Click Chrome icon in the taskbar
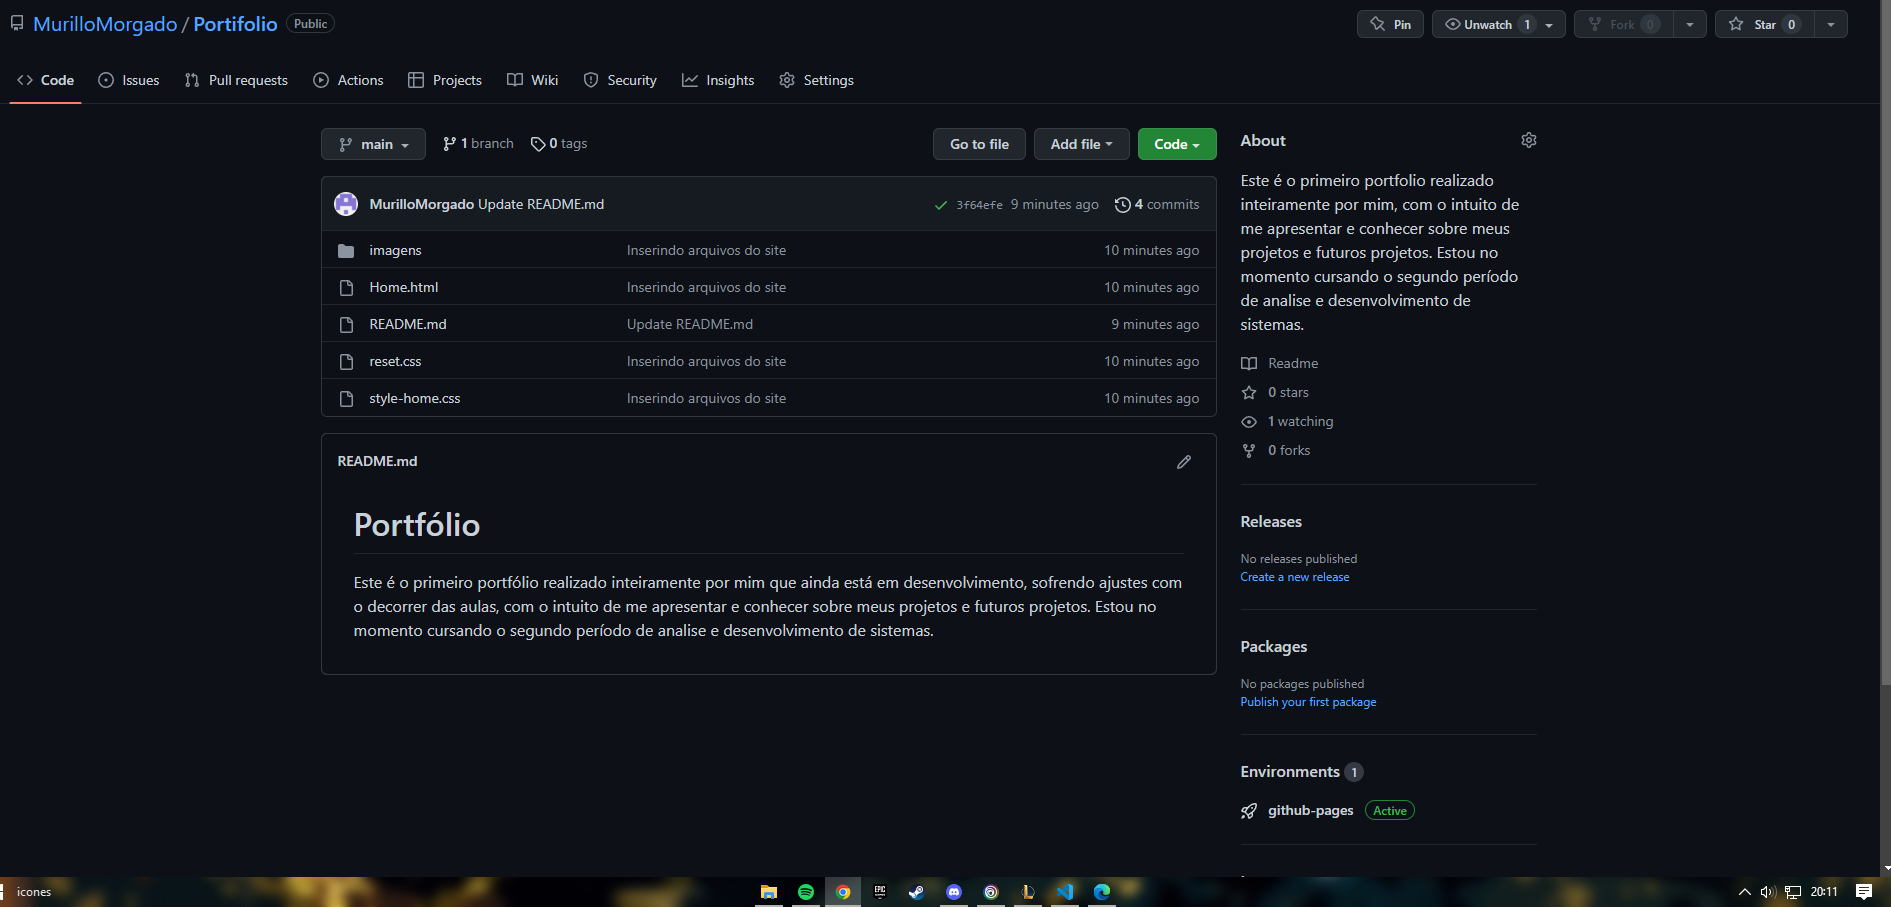The image size is (1891, 907). [x=843, y=892]
